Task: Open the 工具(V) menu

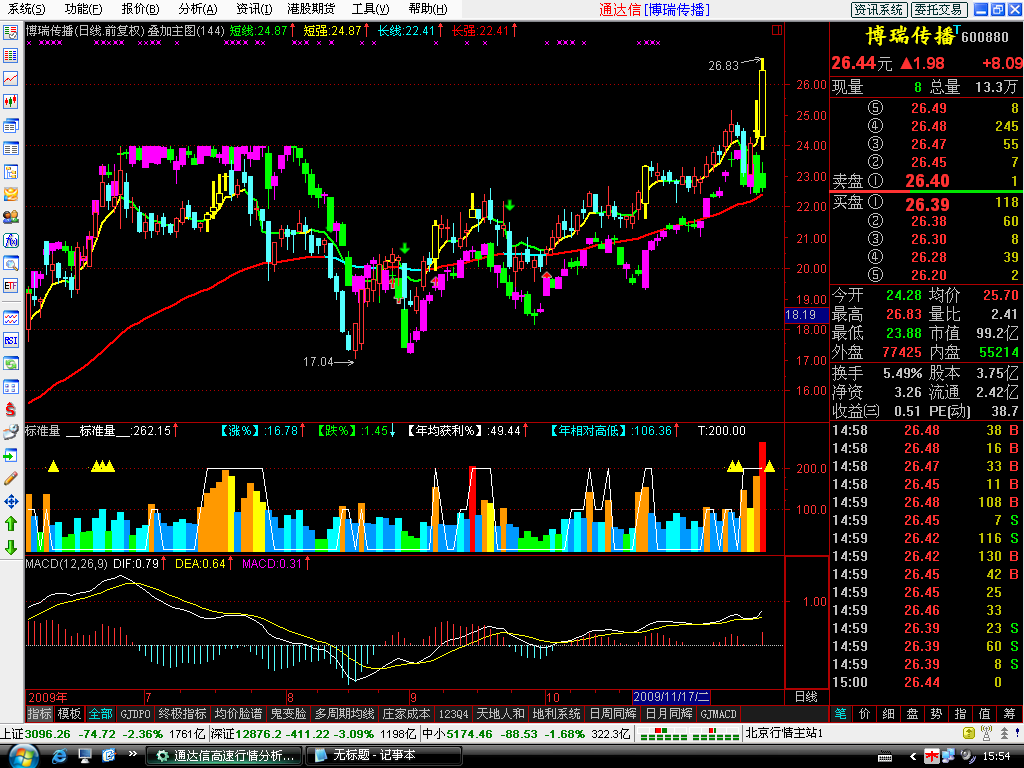Action: (x=370, y=9)
